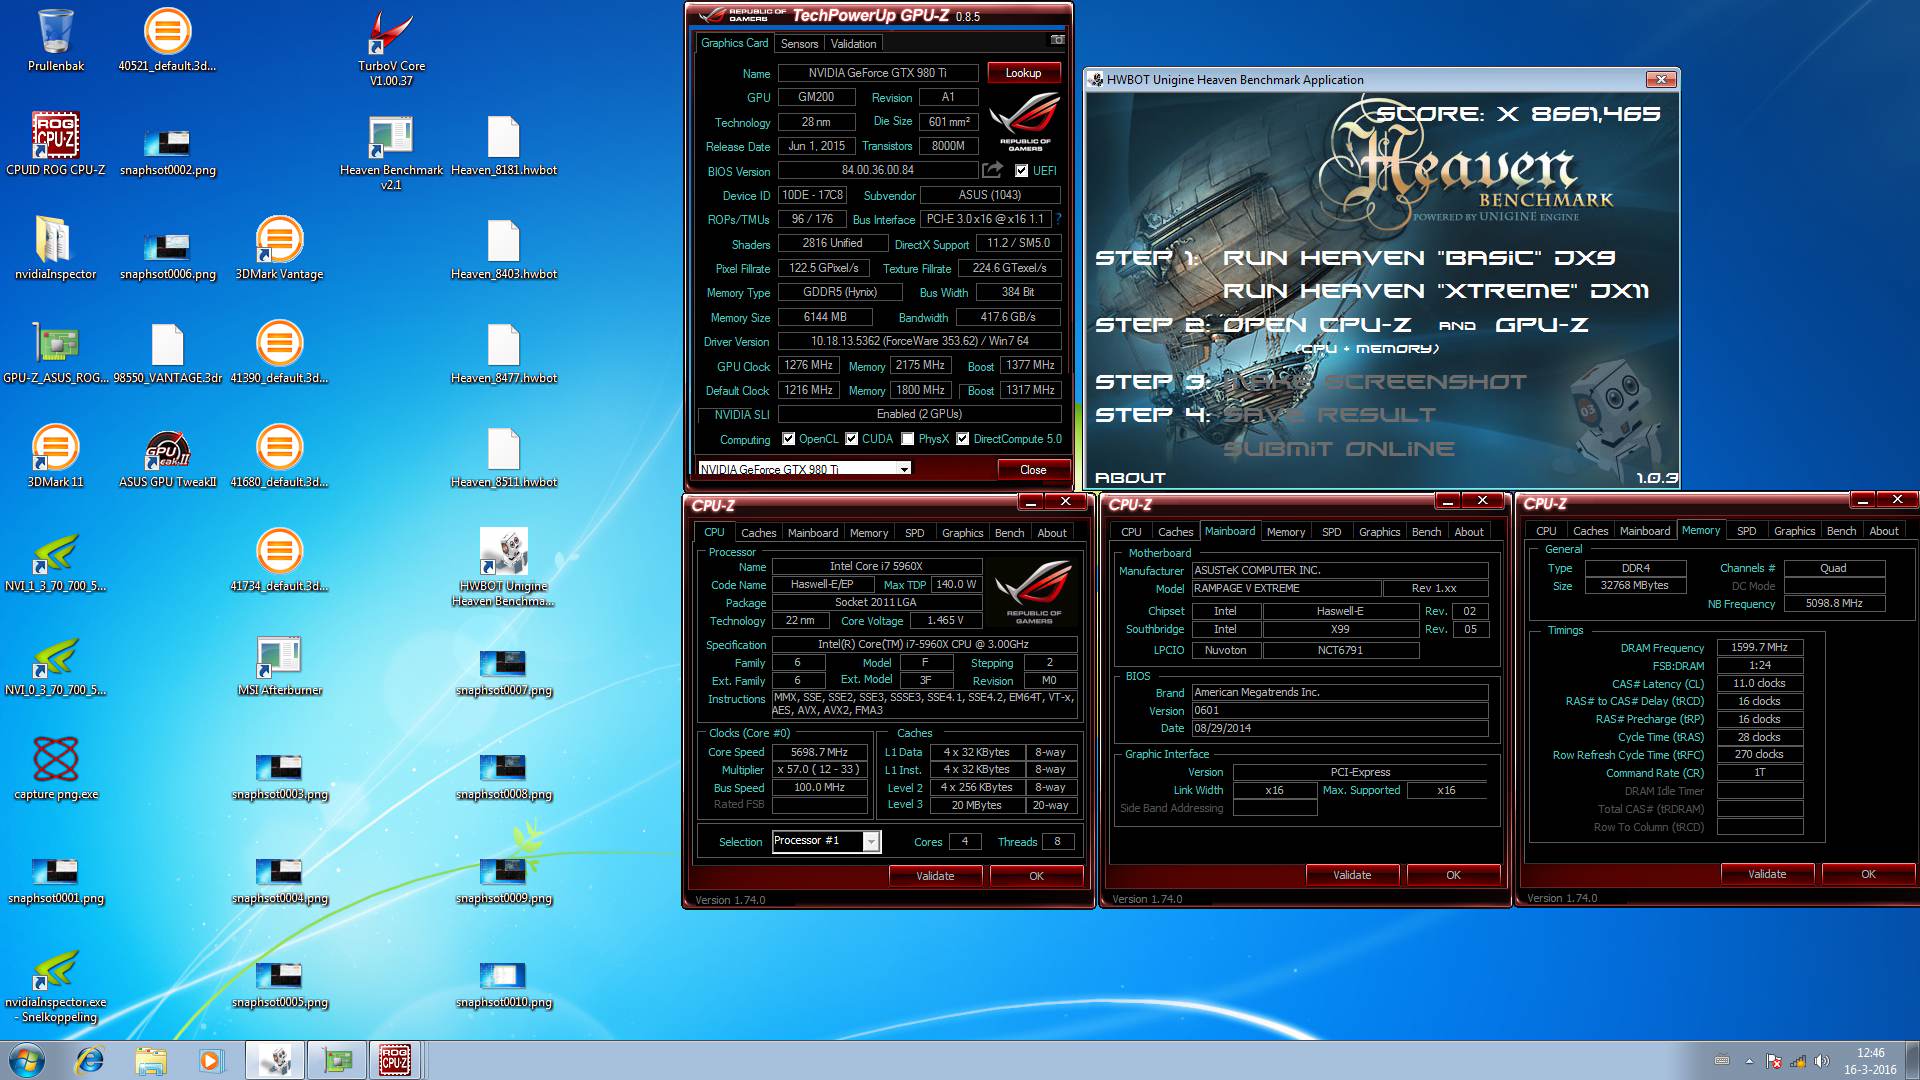This screenshot has width=1920, height=1080.
Task: Open Heaven_8511.hwbot file
Action: tap(503, 456)
